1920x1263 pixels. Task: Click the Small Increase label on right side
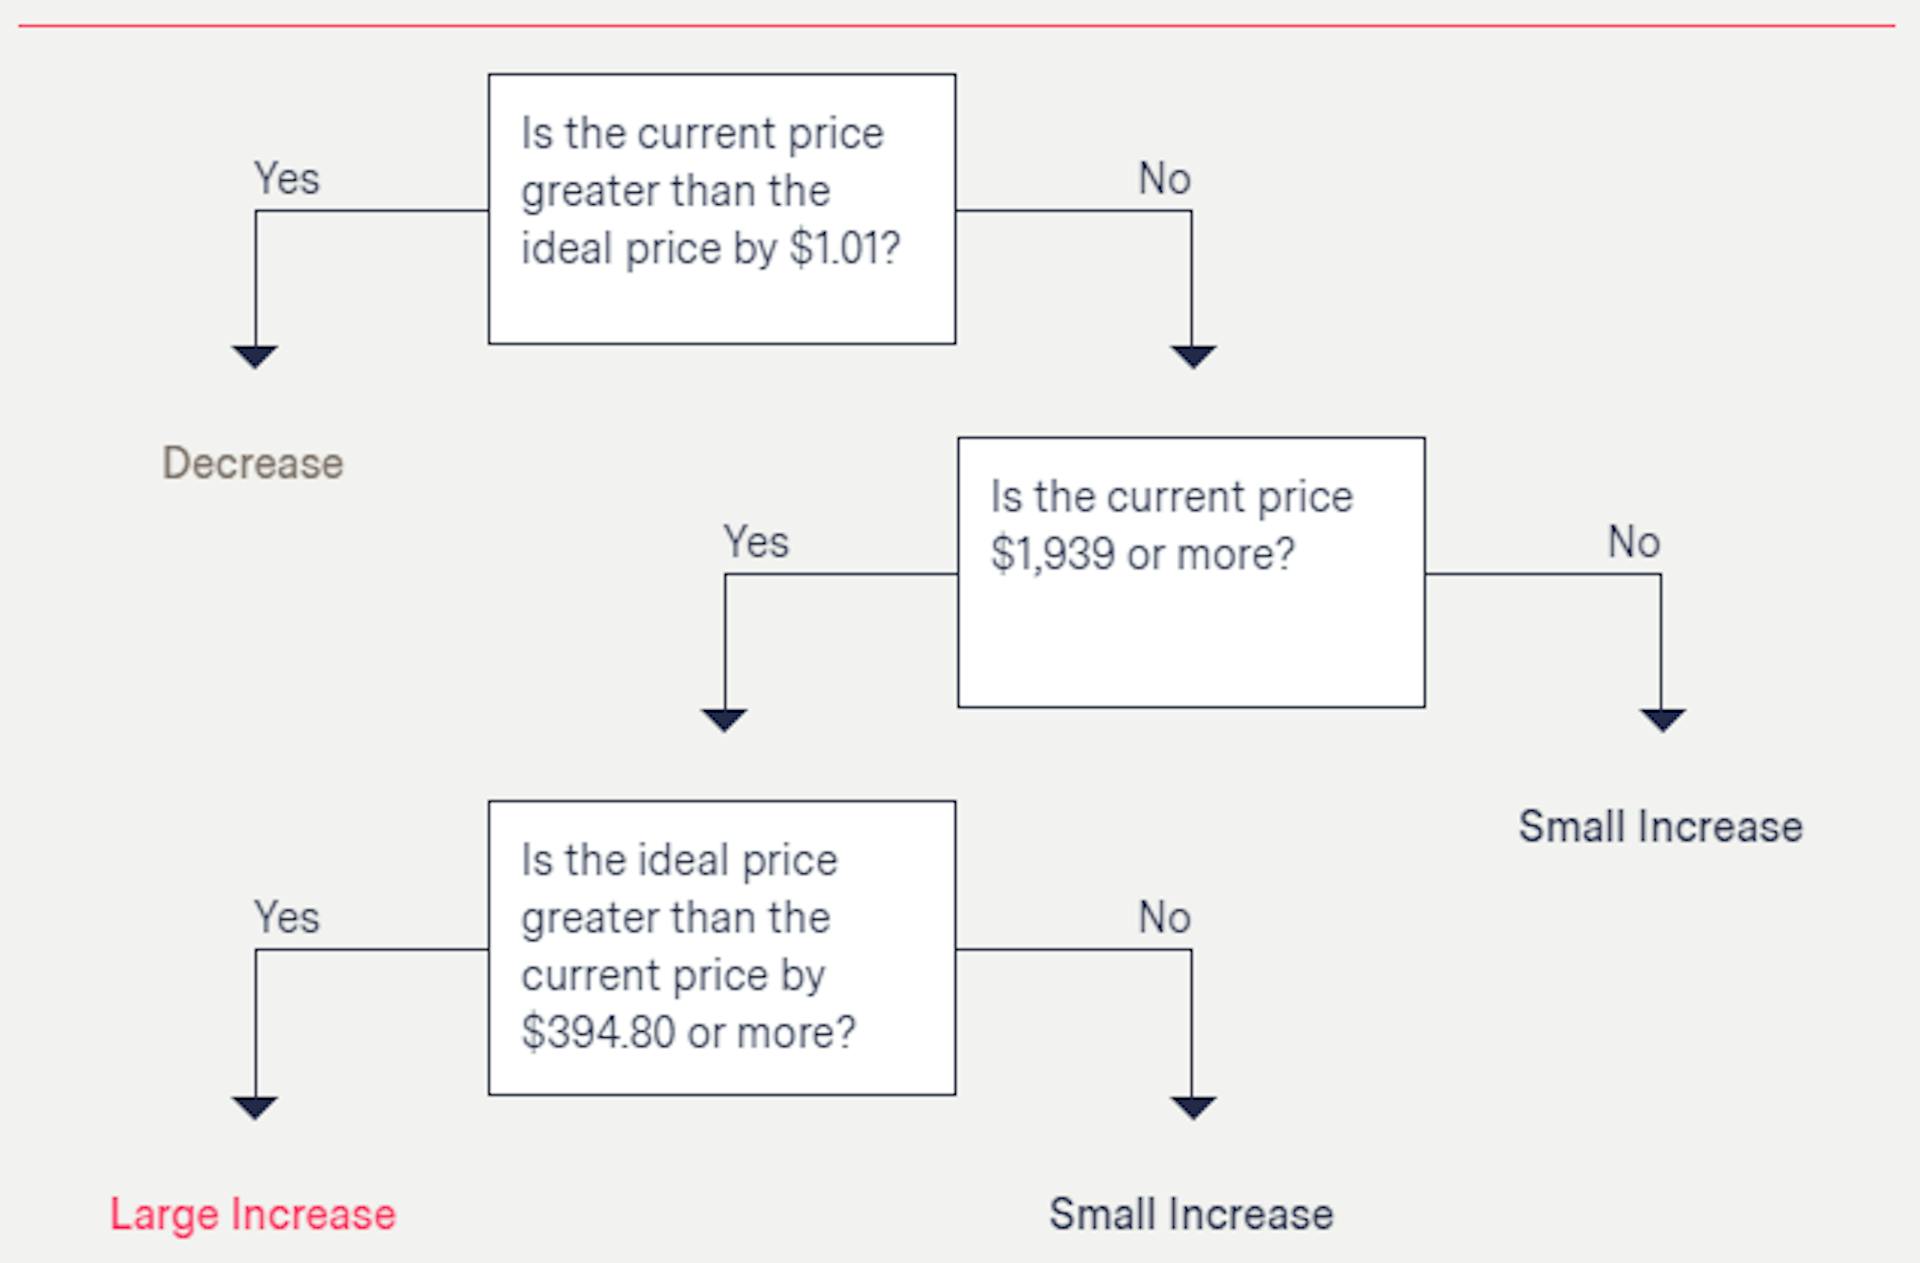1660,827
